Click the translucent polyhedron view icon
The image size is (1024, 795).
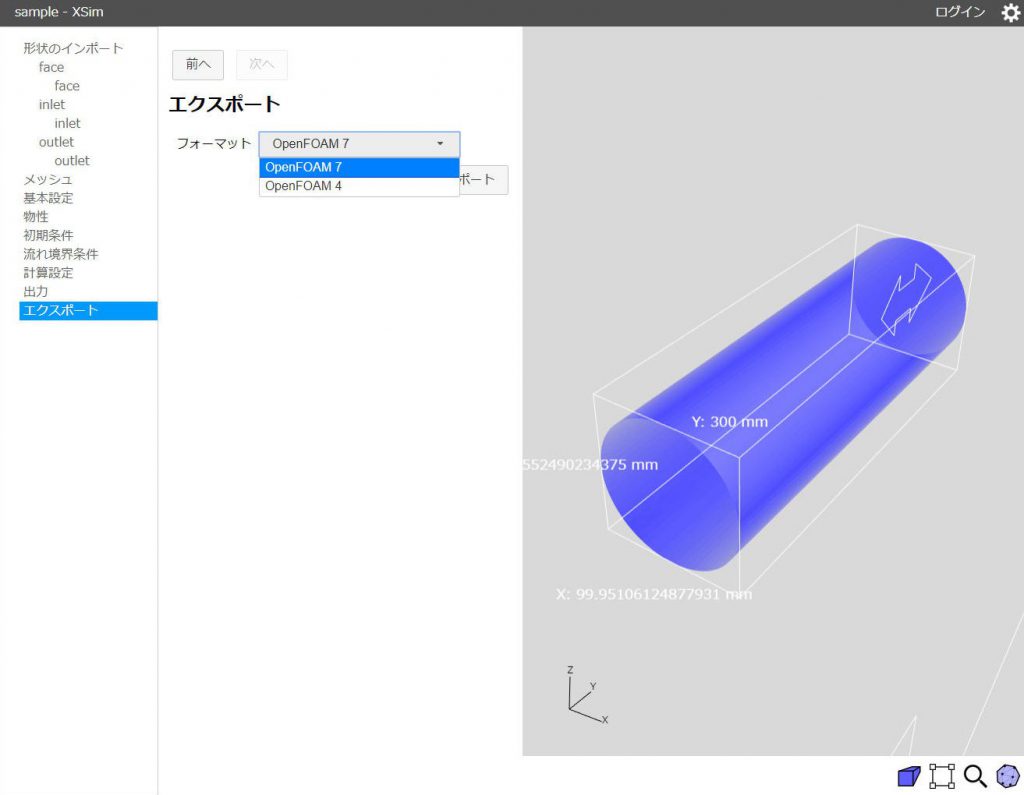(1008, 776)
